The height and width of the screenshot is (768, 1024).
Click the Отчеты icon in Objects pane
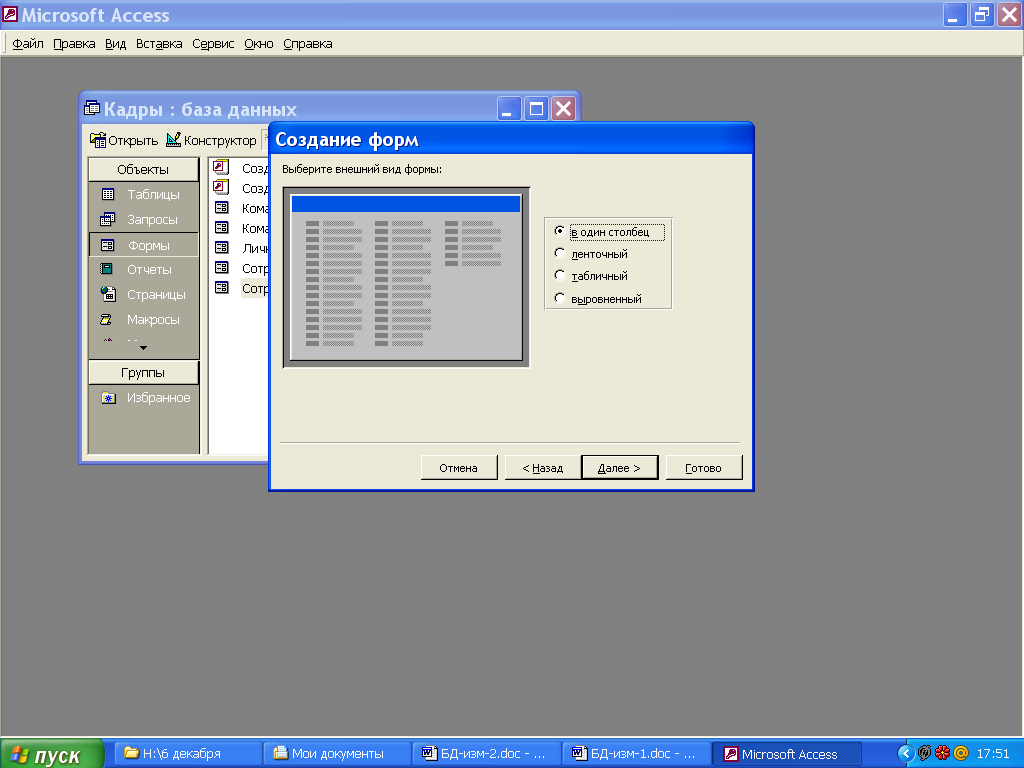106,268
